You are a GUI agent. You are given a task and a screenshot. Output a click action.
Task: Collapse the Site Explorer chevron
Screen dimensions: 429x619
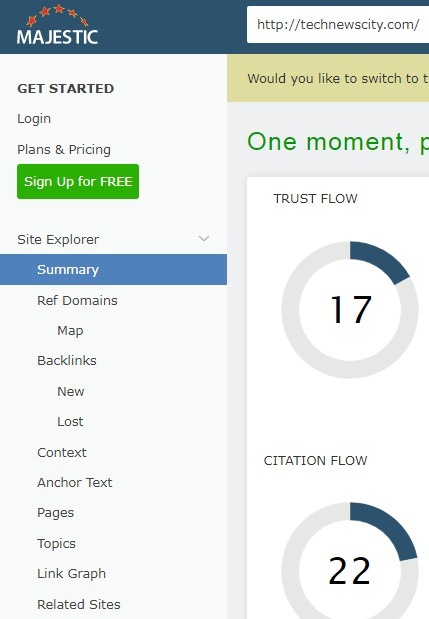[204, 238]
